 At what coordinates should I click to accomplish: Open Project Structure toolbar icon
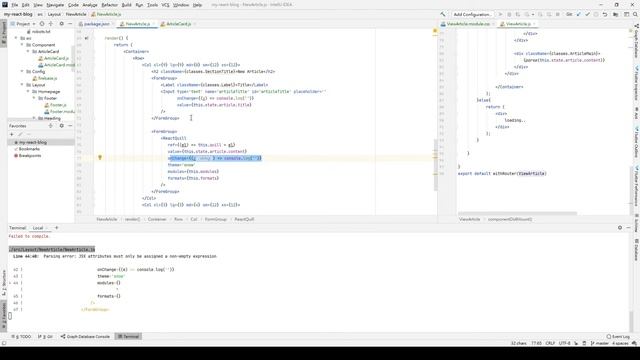pyautogui.click(x=616, y=14)
